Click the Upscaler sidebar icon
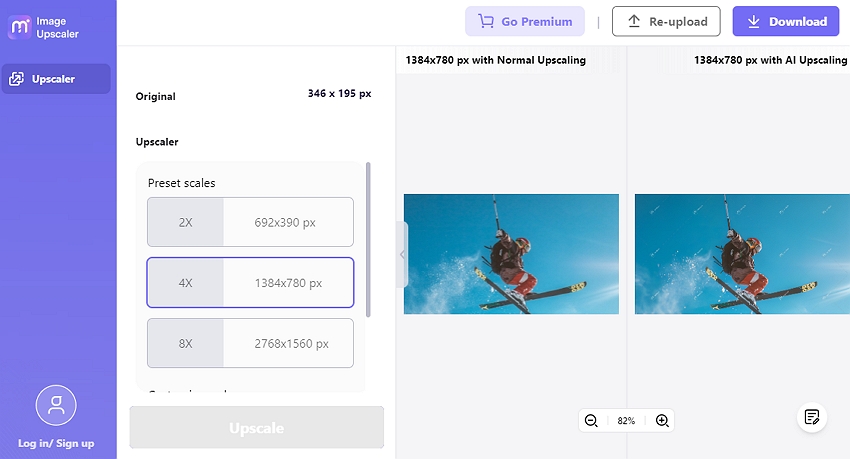This screenshot has height=459, width=850. coord(17,79)
